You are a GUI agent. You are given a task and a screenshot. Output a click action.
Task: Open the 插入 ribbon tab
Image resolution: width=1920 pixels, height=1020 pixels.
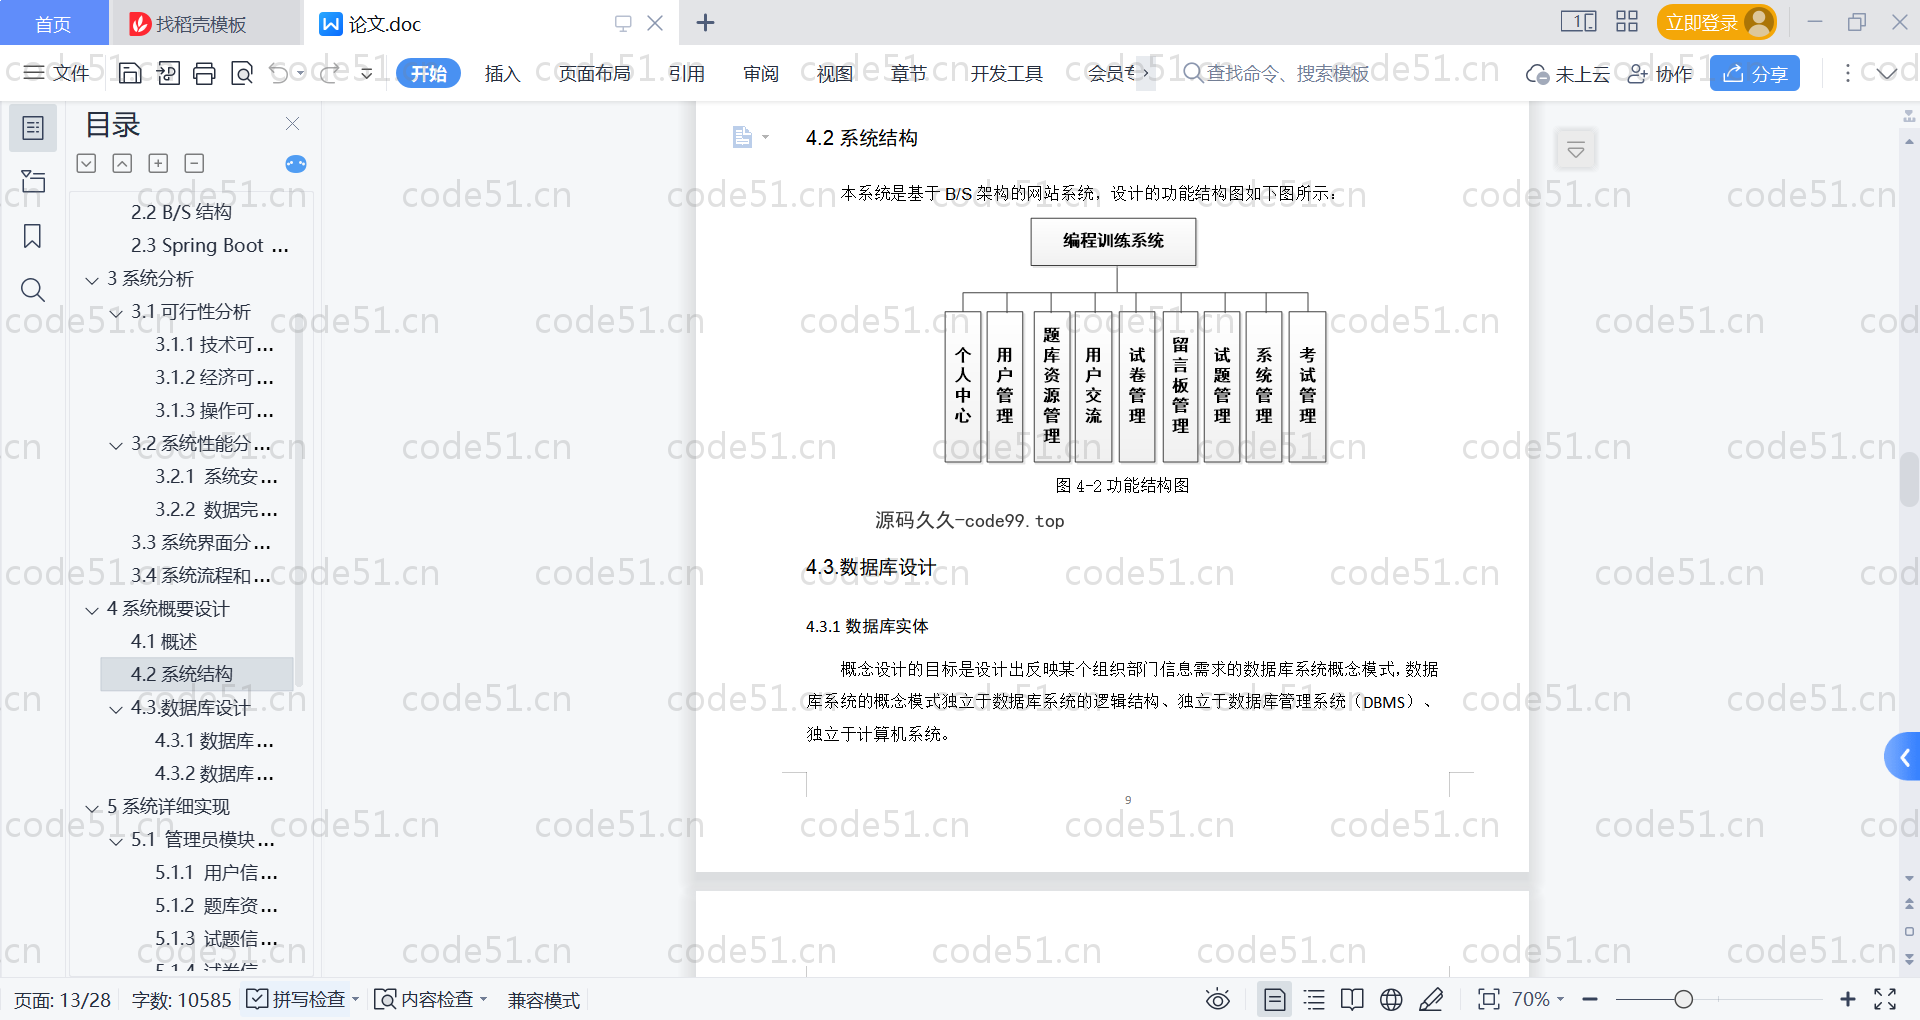[502, 73]
